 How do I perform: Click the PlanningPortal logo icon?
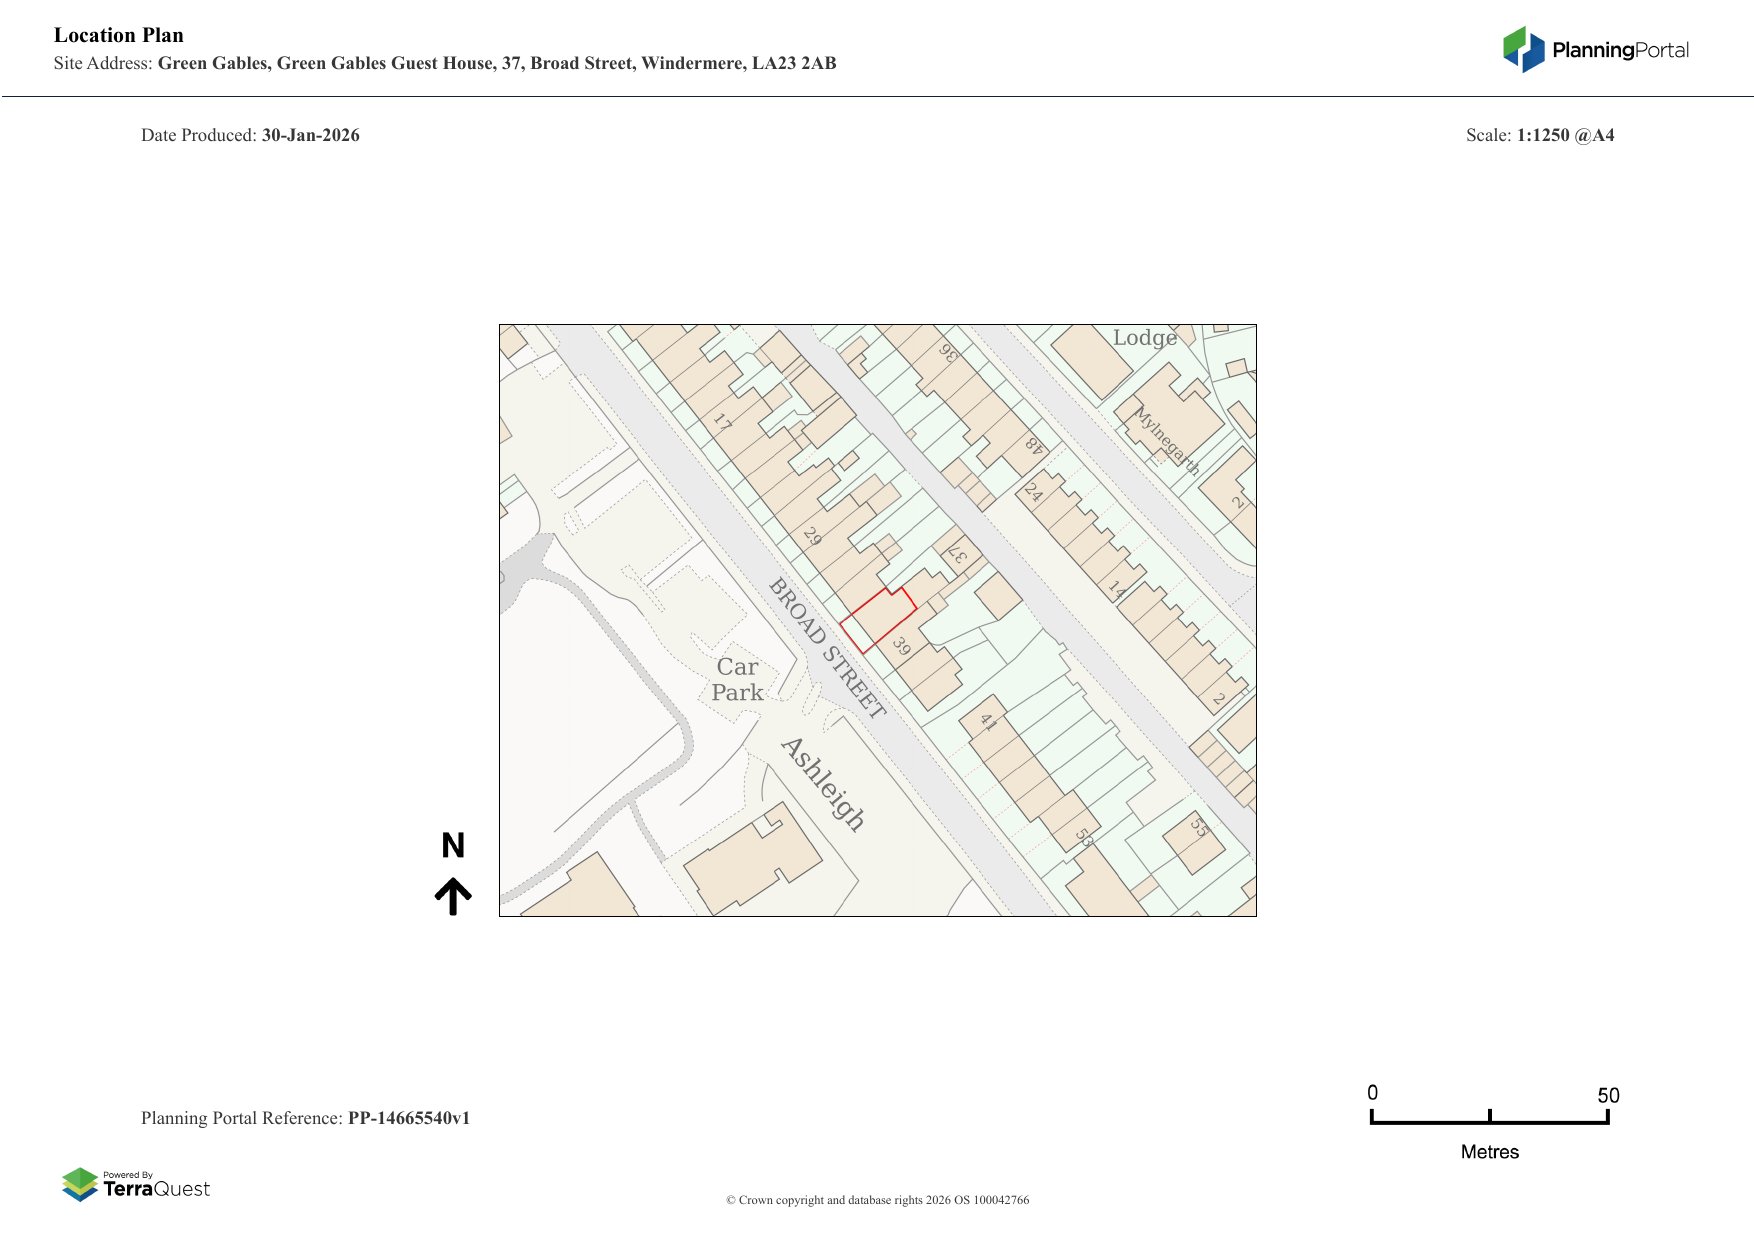point(1523,49)
